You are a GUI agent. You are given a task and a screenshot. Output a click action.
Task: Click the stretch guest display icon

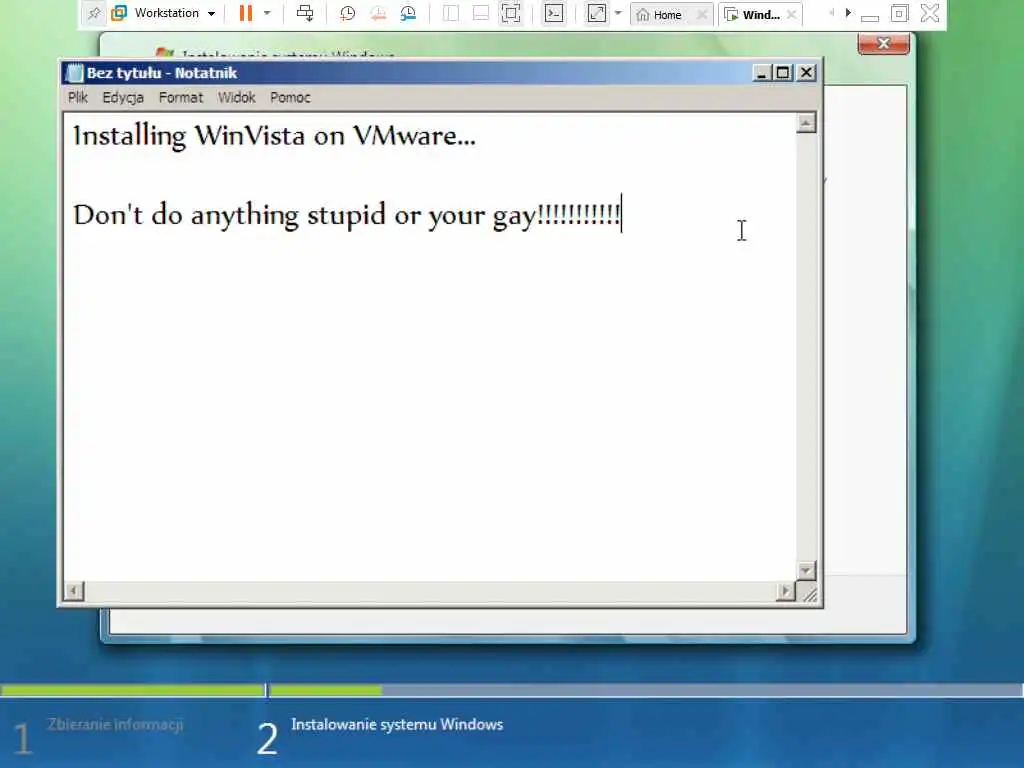pyautogui.click(x=596, y=13)
